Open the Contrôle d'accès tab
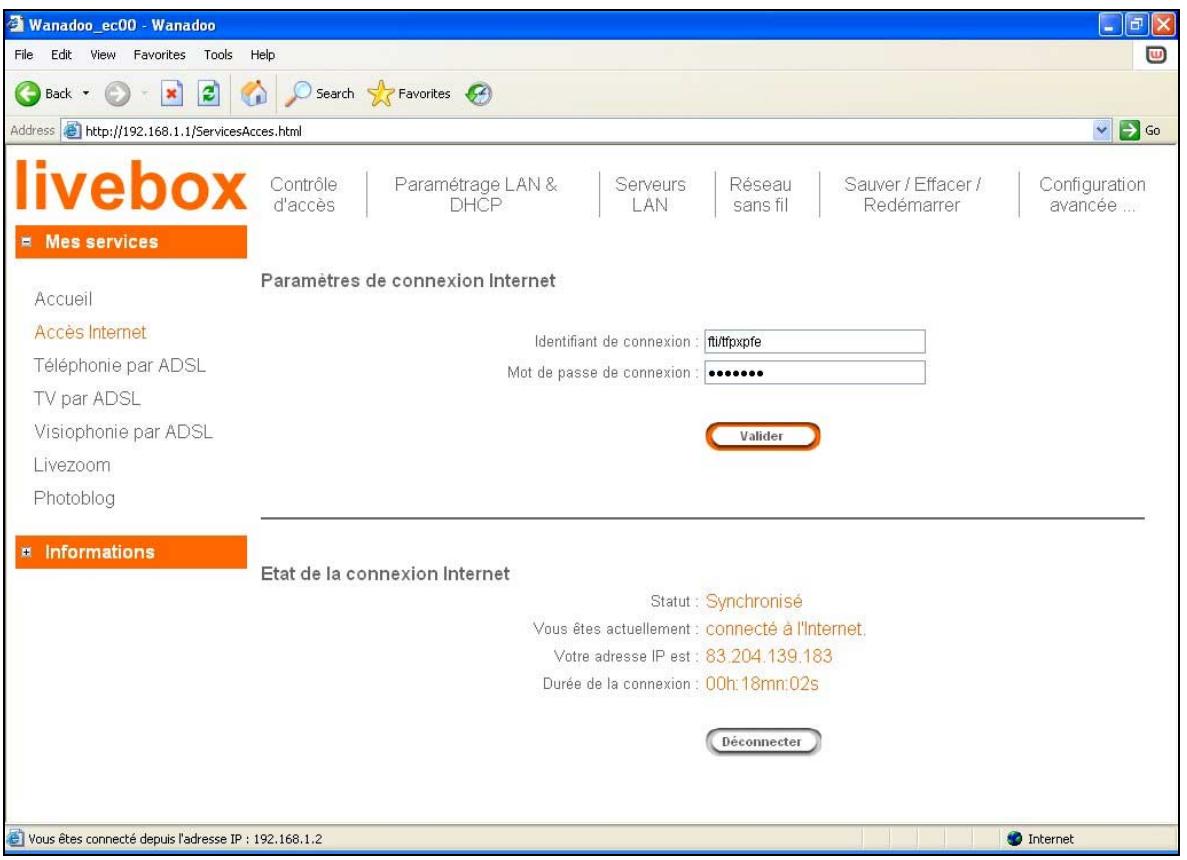 tap(304, 195)
